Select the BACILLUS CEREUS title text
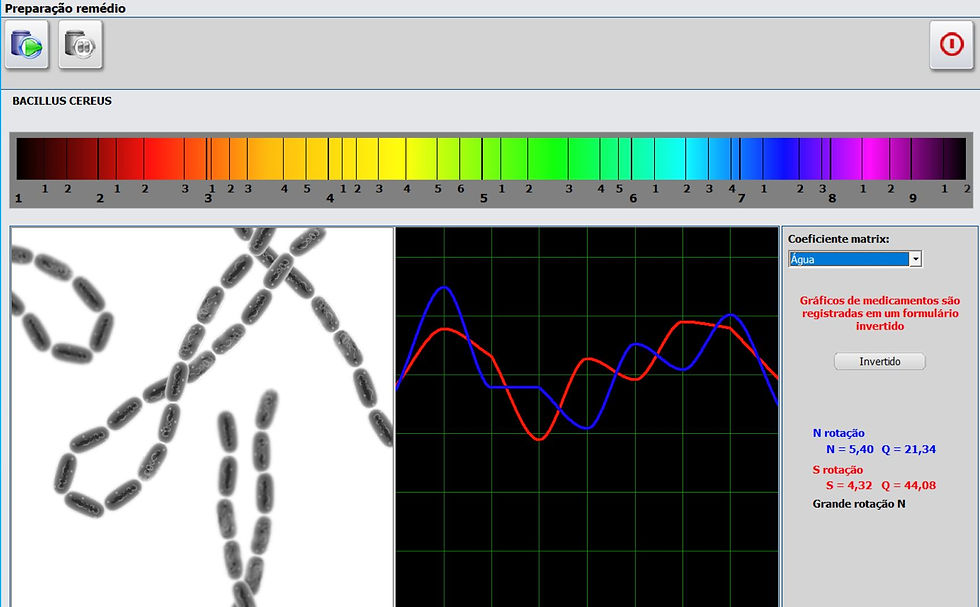 62,101
